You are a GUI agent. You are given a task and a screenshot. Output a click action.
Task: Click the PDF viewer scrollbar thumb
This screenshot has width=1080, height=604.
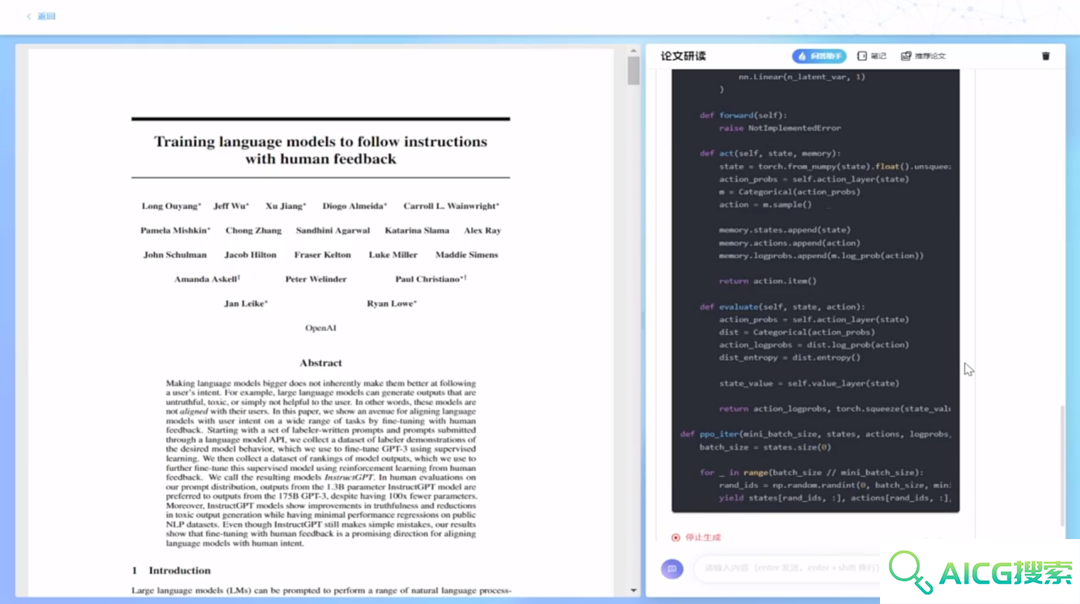tap(634, 70)
